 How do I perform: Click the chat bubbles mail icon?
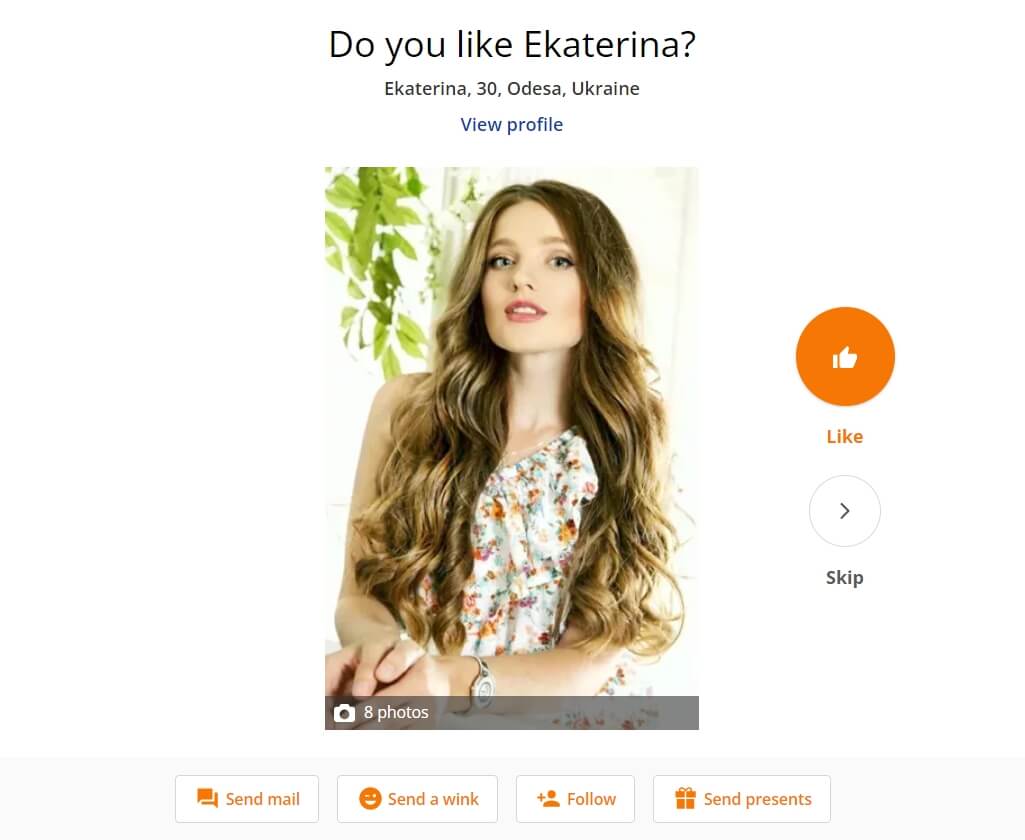coord(207,799)
